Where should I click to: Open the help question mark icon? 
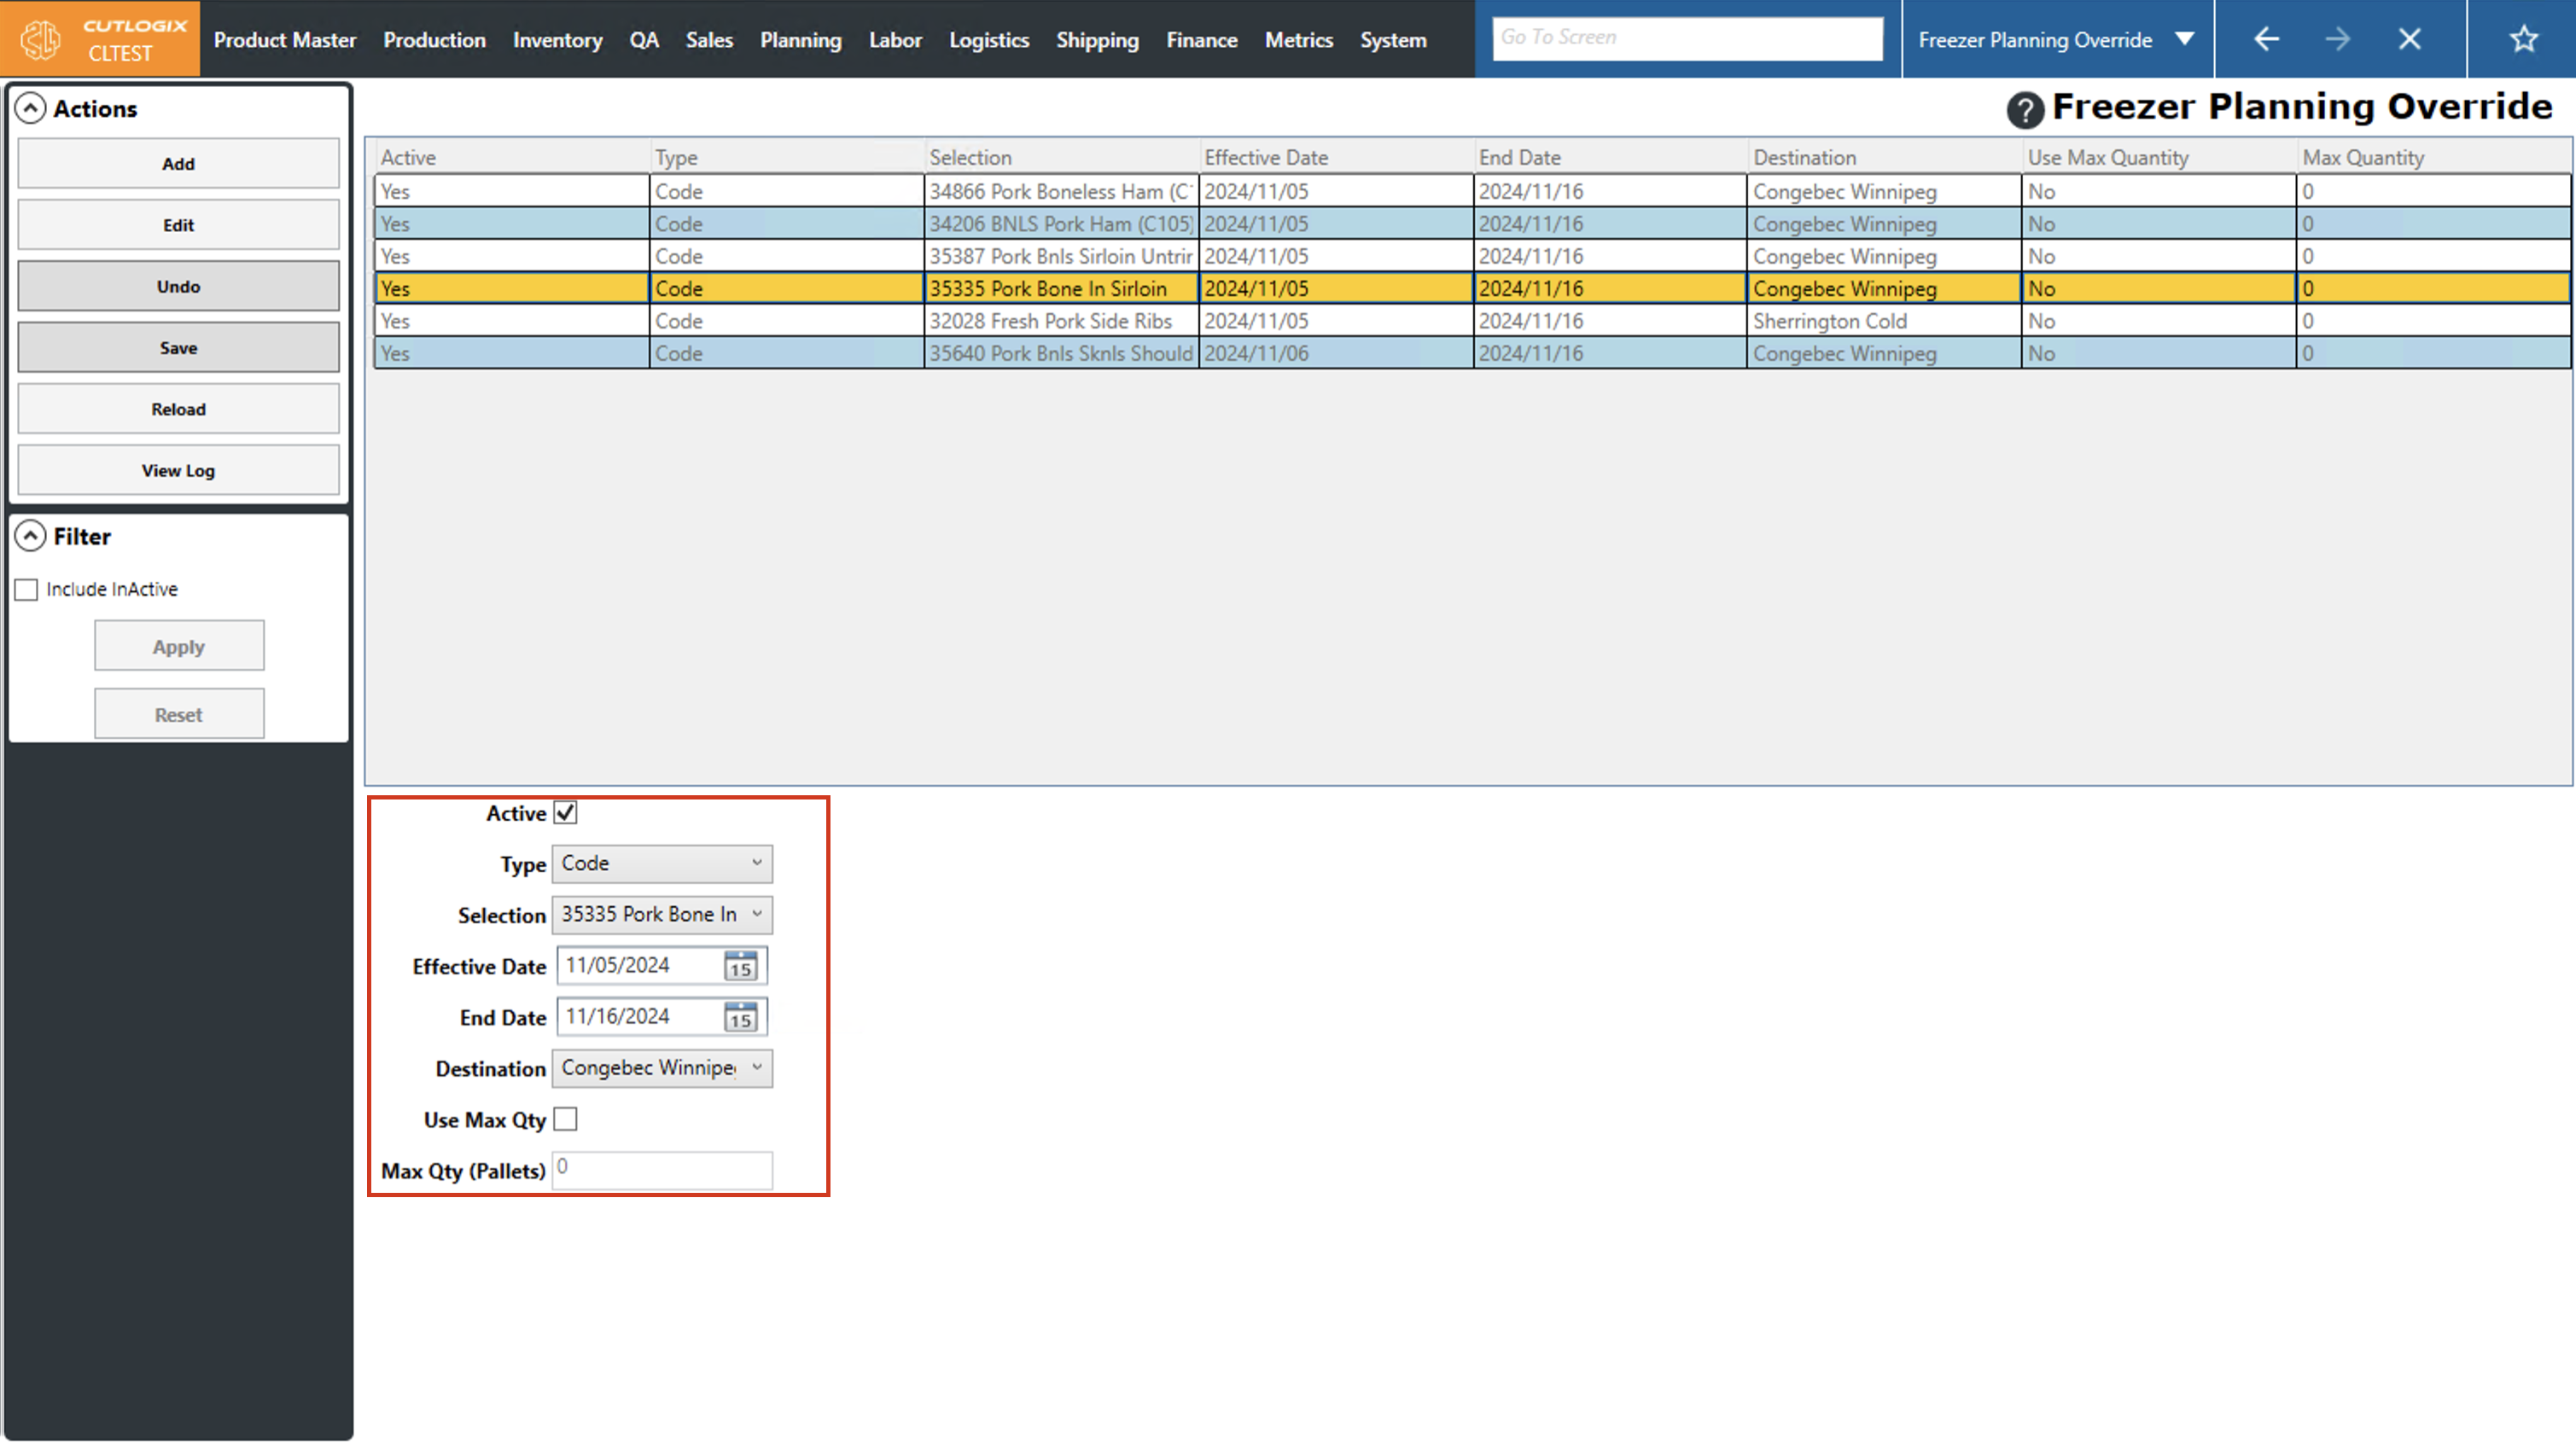(x=2024, y=109)
